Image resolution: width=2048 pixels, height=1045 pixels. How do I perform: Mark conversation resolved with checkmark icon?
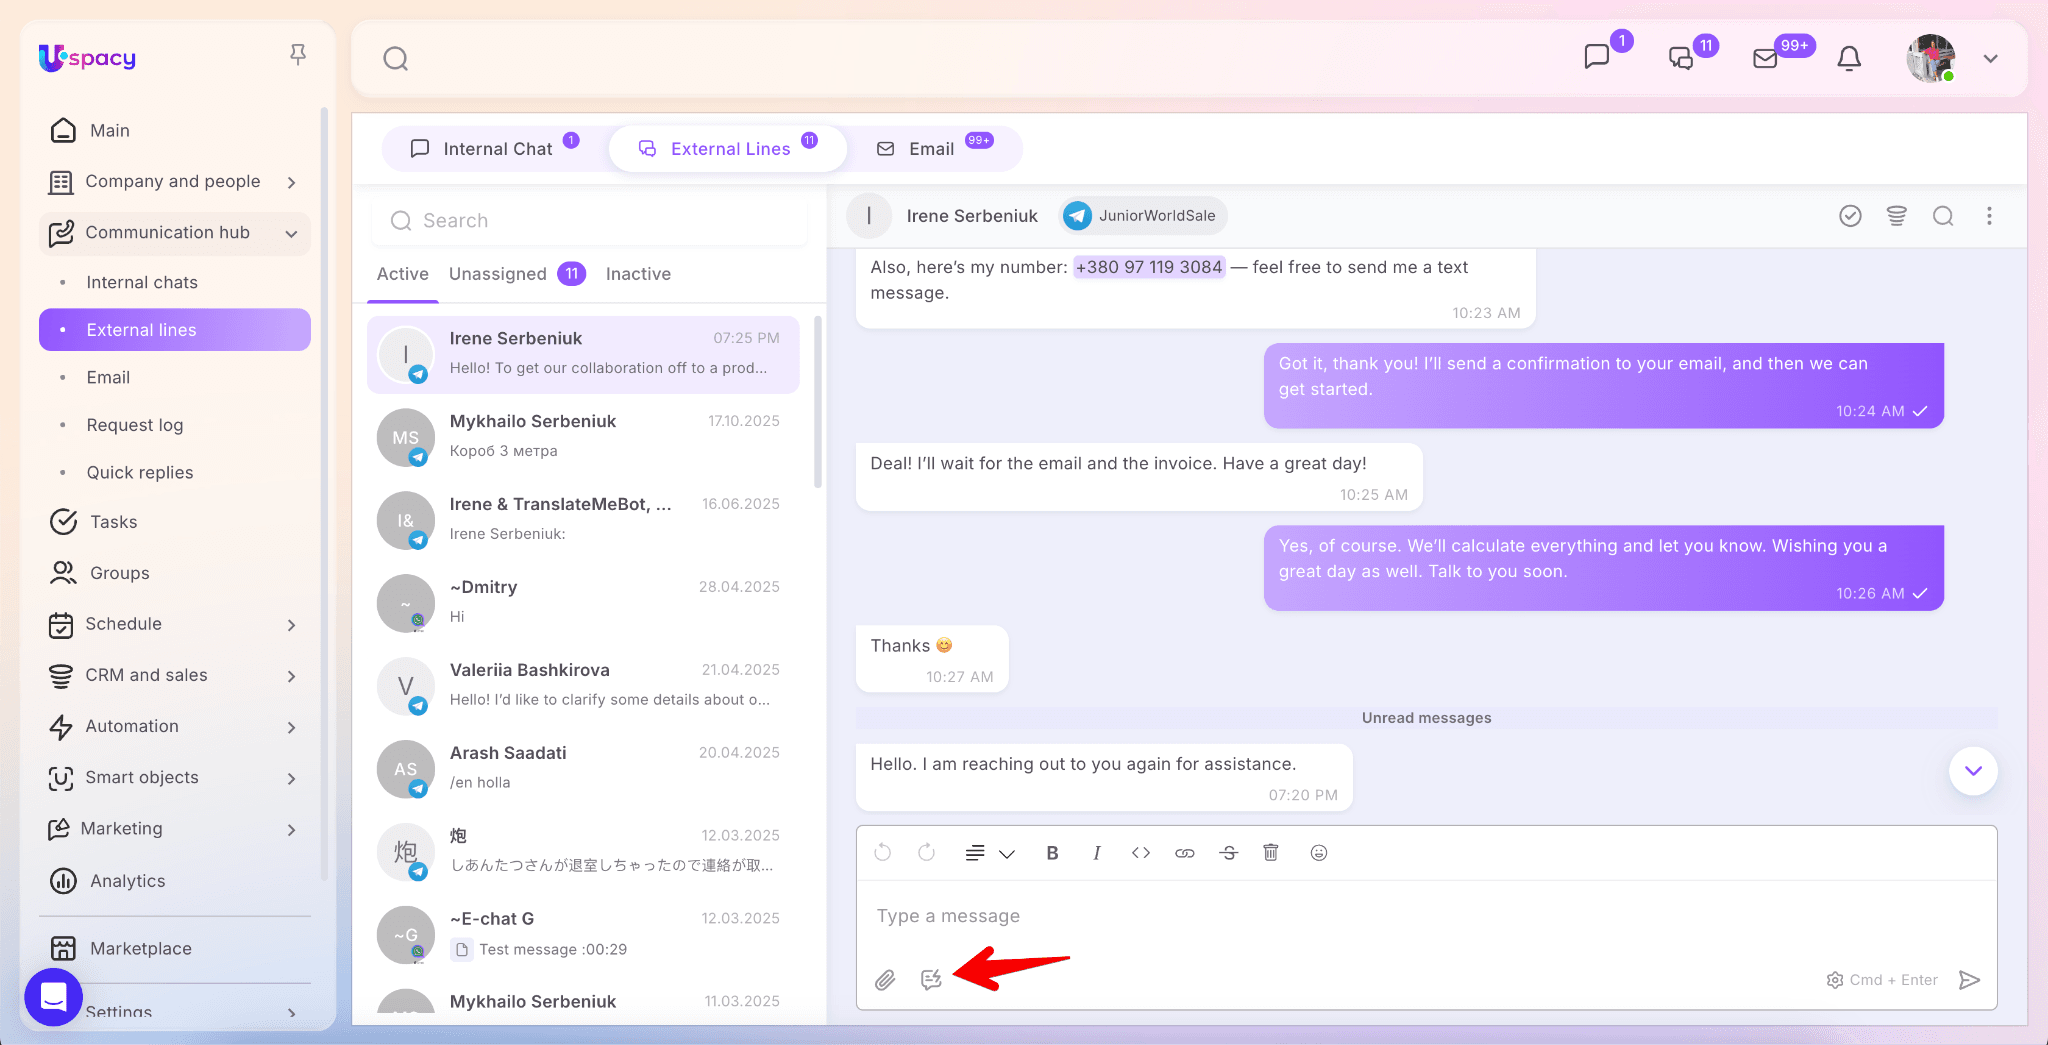pos(1850,216)
